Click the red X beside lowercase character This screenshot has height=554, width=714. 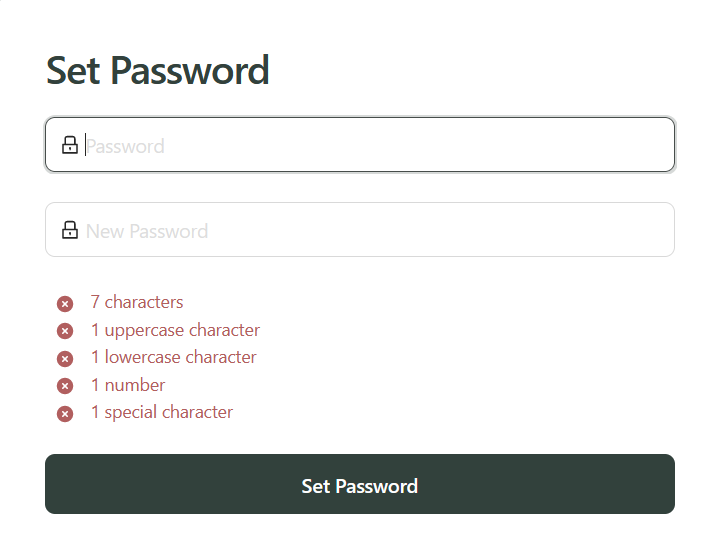click(65, 358)
